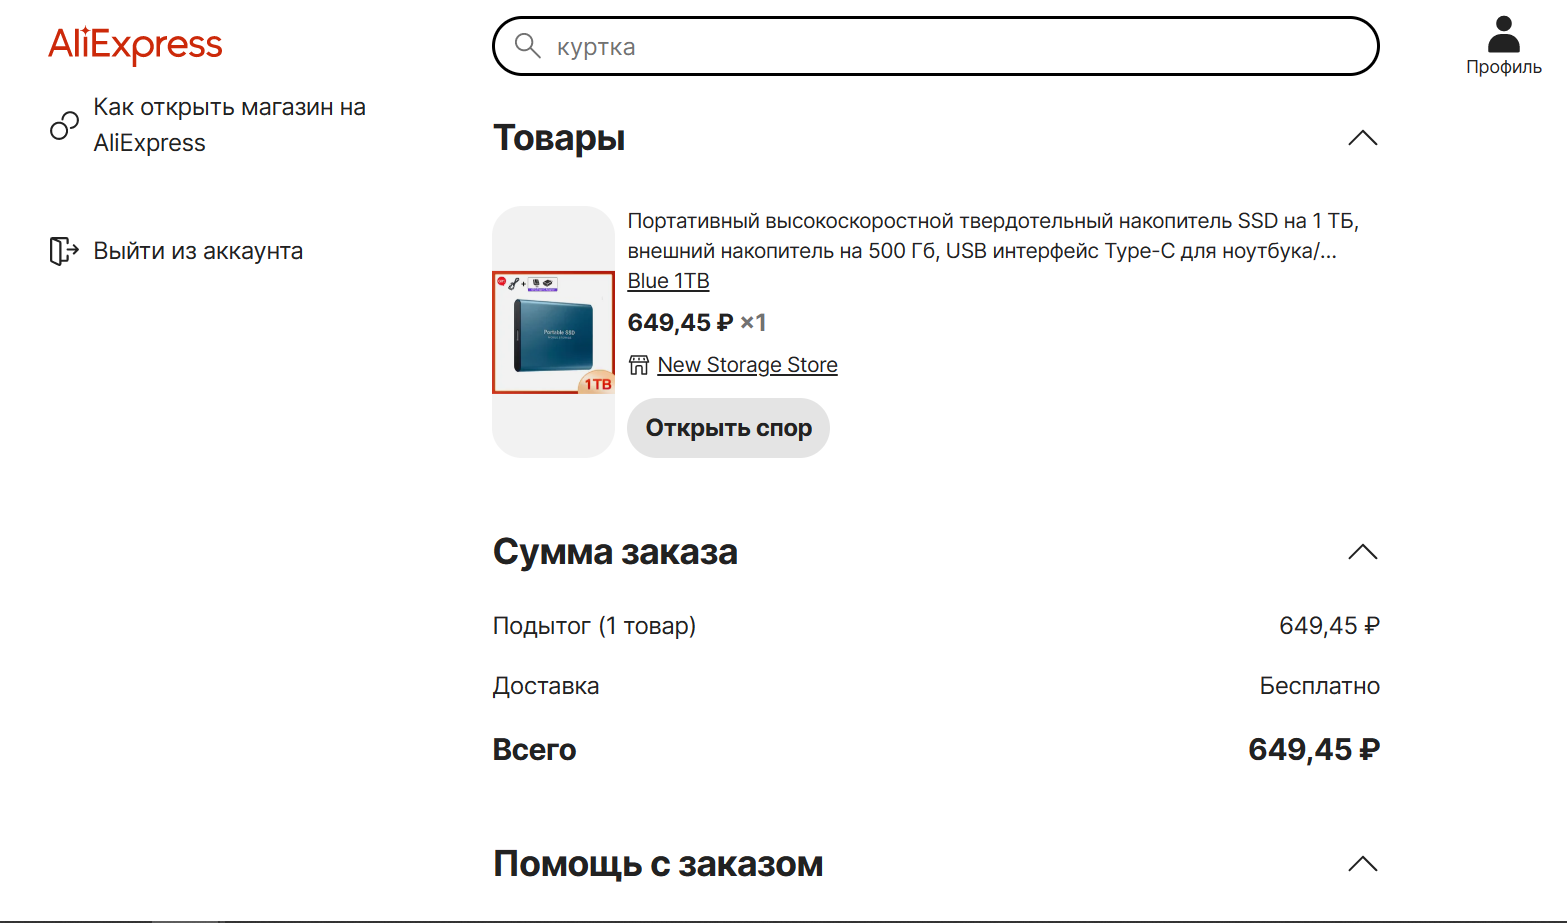Screen dimensions: 1567x923
Task: Collapse the Сумма заказа section chevron
Action: [x=1362, y=552]
